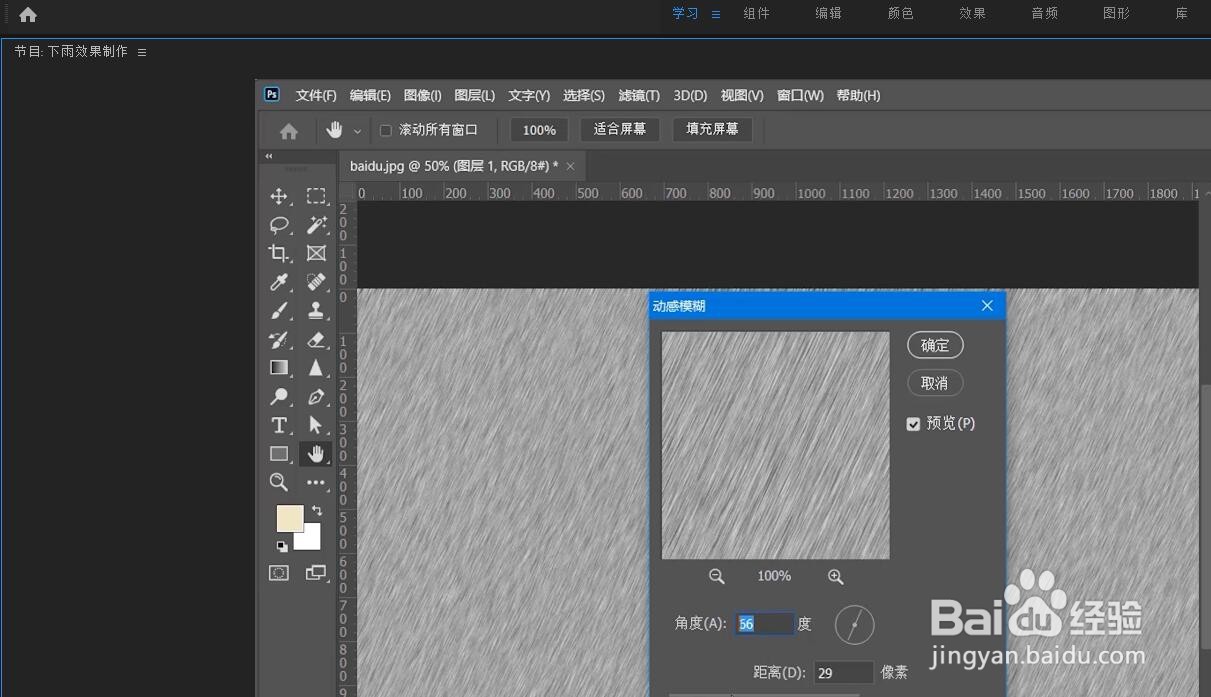
Task: Select the Clone Stamp tool
Action: [x=316, y=311]
